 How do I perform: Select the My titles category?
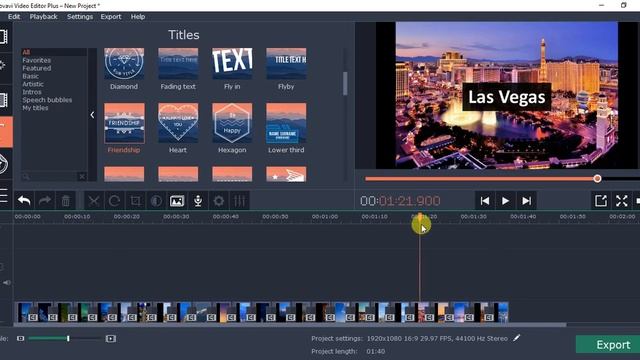[35, 108]
